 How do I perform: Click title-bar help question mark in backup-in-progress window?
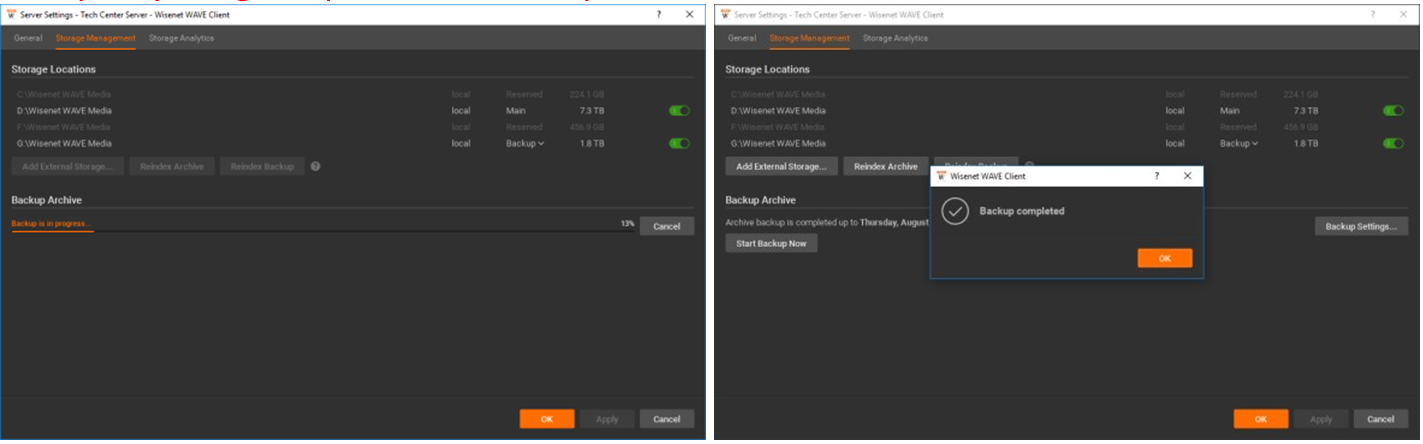[659, 14]
